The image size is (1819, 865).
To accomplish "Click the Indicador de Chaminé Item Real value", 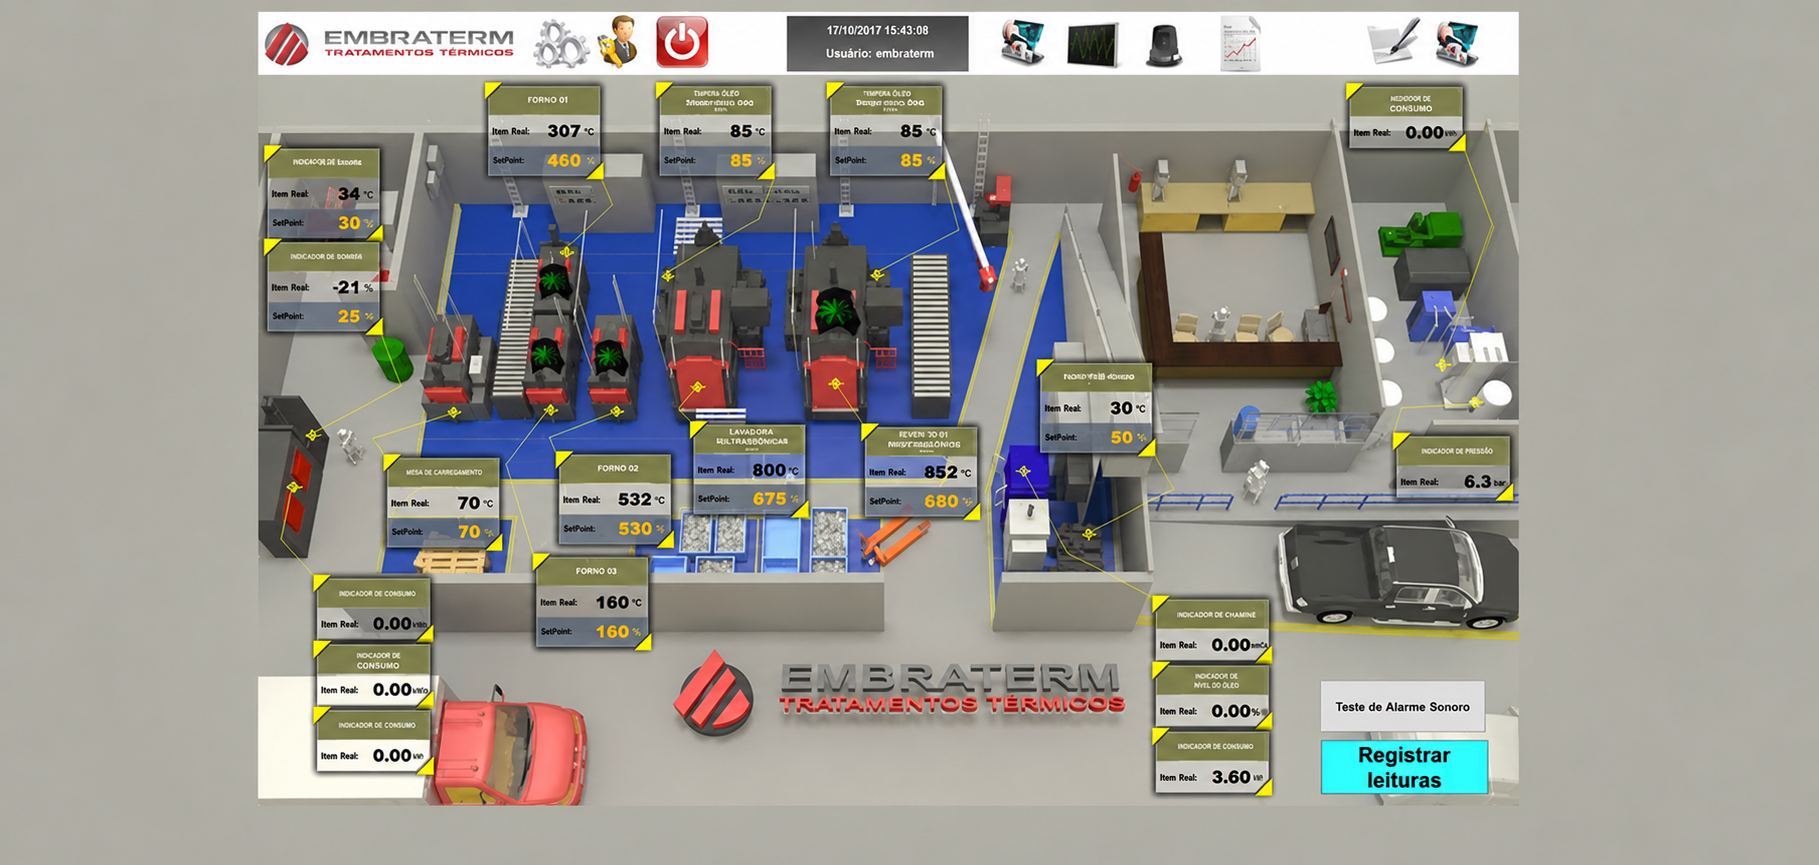I will 1239,645.
